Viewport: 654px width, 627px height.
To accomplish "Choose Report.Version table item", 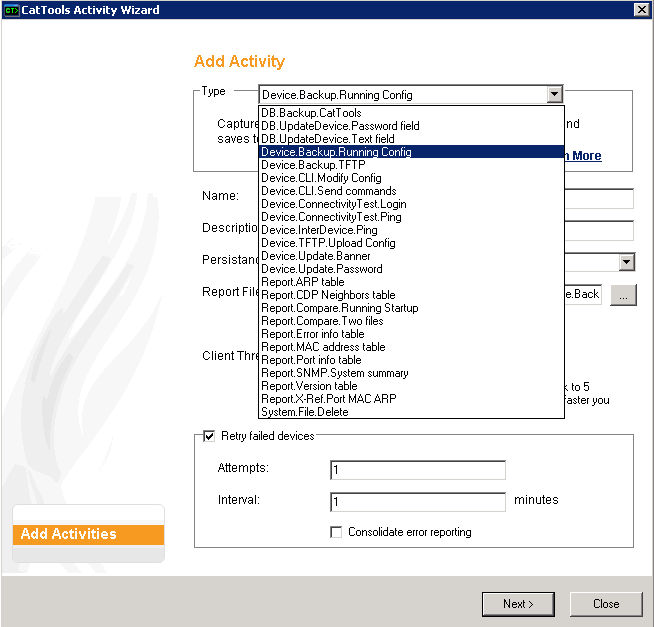I will coord(411,386).
